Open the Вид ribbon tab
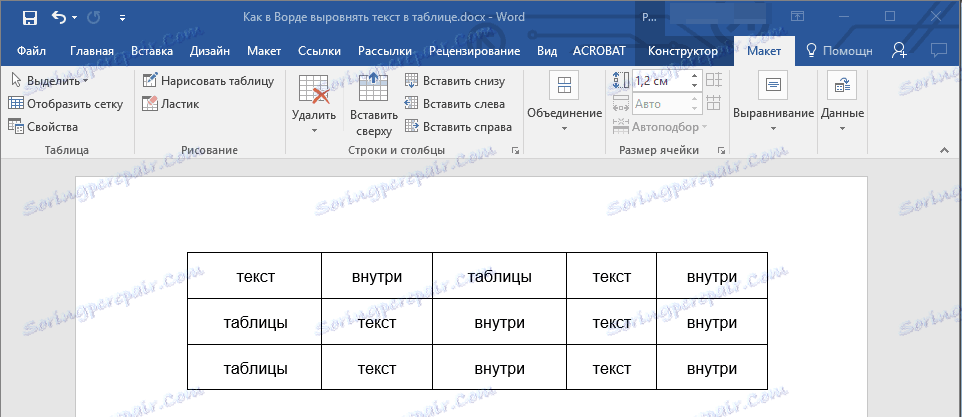 (x=547, y=51)
